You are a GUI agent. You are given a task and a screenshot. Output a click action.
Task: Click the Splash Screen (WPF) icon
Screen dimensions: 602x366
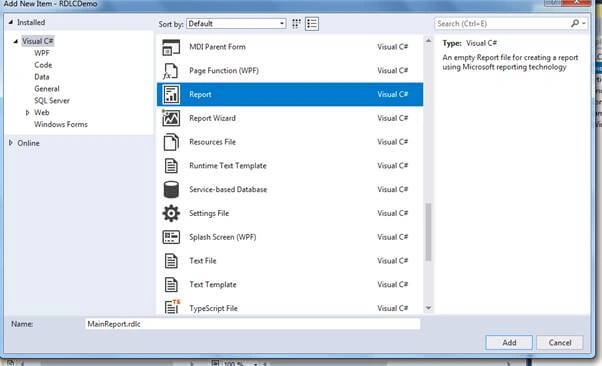pyautogui.click(x=171, y=237)
